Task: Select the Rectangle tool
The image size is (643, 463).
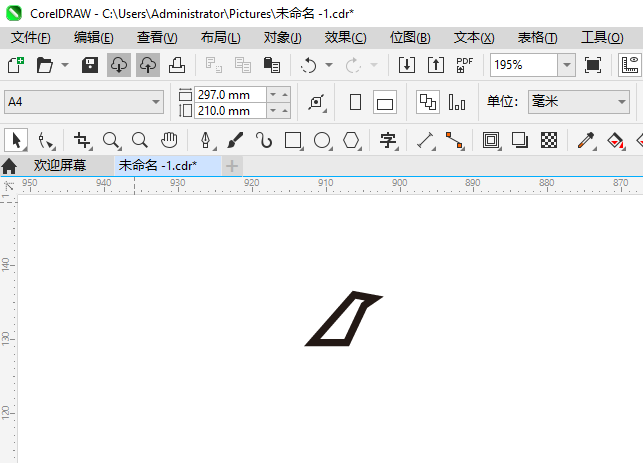Action: click(293, 140)
